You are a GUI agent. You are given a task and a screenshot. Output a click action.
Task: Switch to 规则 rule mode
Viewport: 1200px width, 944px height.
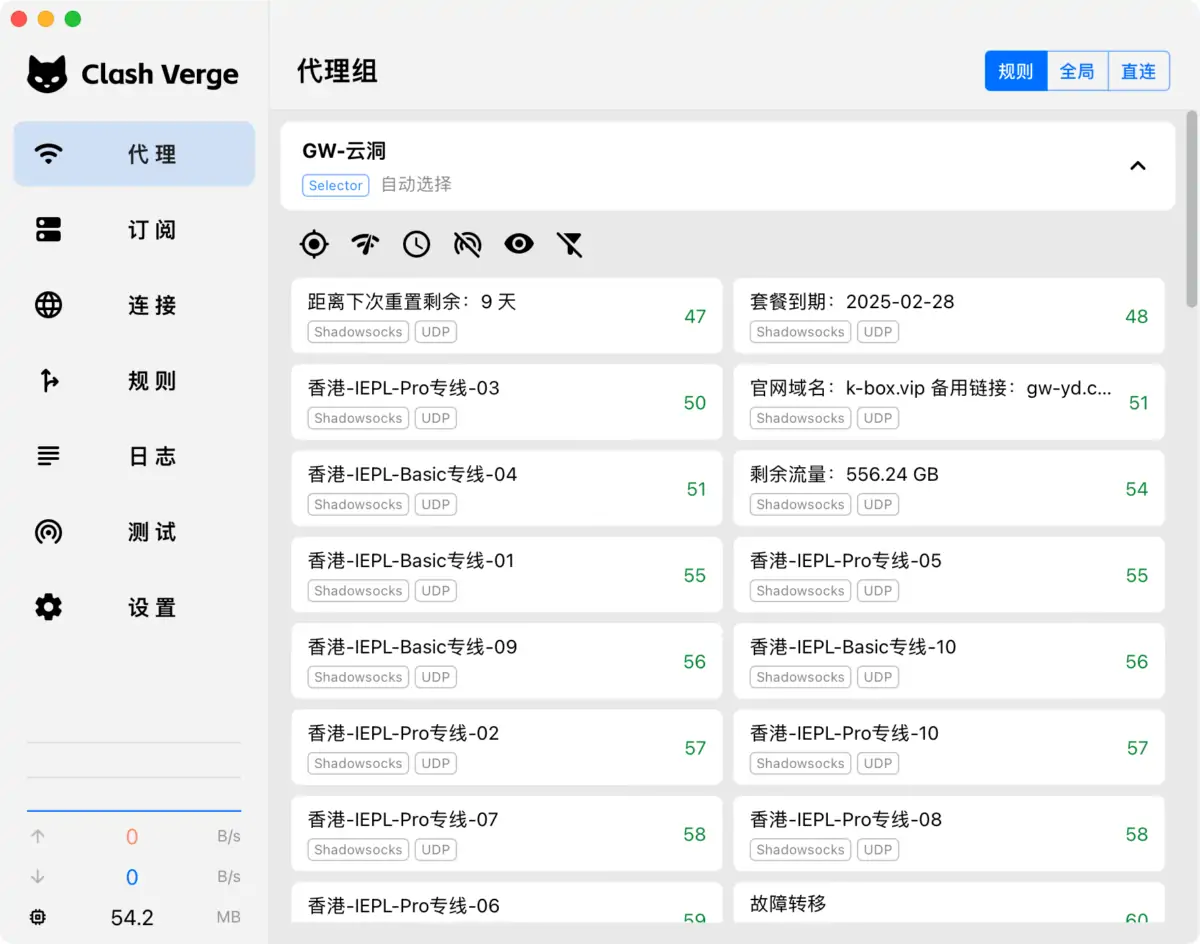[1015, 71]
